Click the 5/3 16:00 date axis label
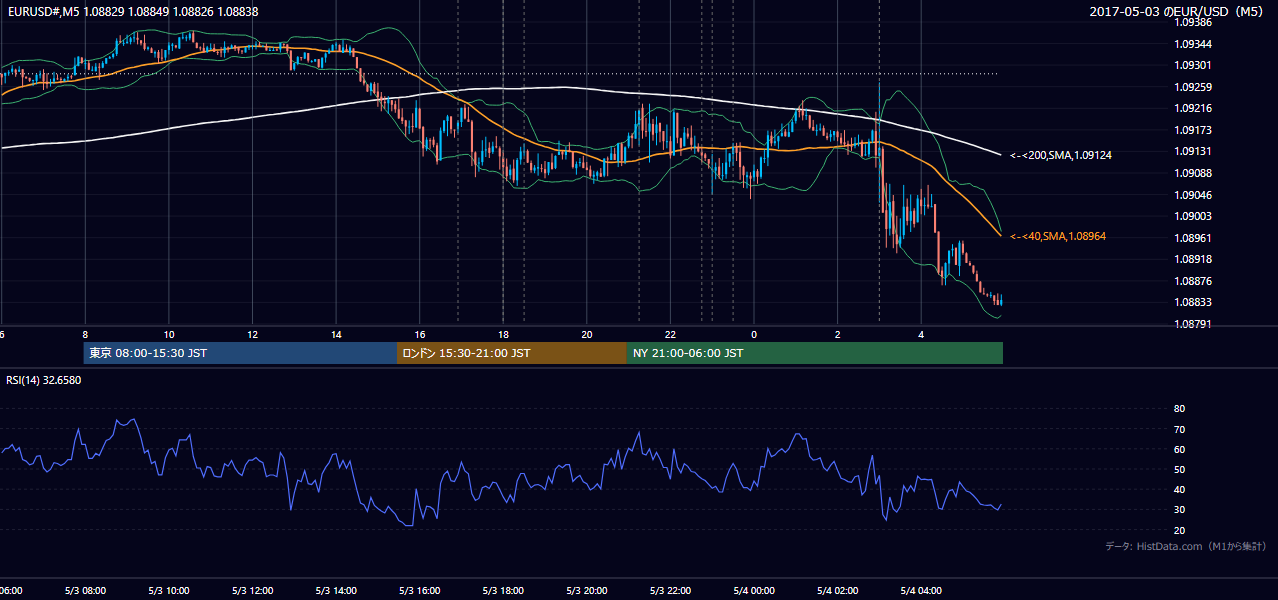The image size is (1278, 600). point(420,591)
